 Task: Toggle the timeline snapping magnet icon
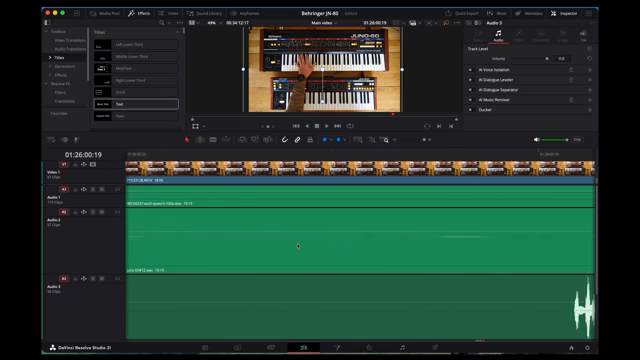[284, 140]
